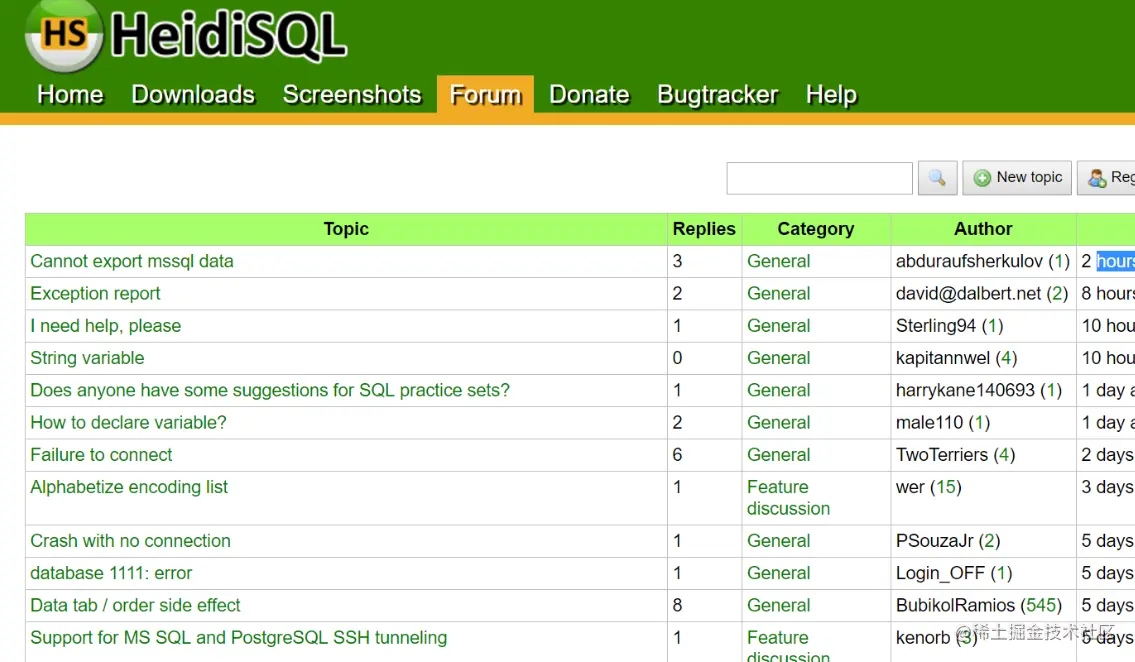Open the 'Failure to connect' discussion

pos(101,454)
